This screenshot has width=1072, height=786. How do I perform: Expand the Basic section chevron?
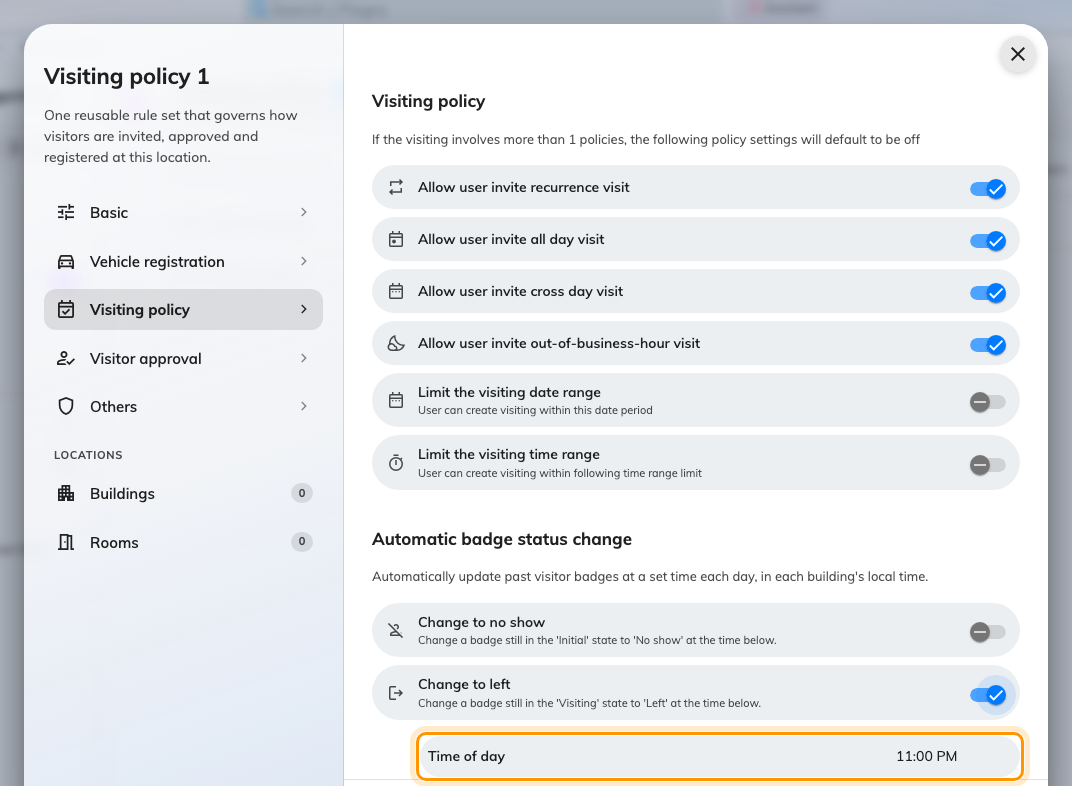pos(304,213)
